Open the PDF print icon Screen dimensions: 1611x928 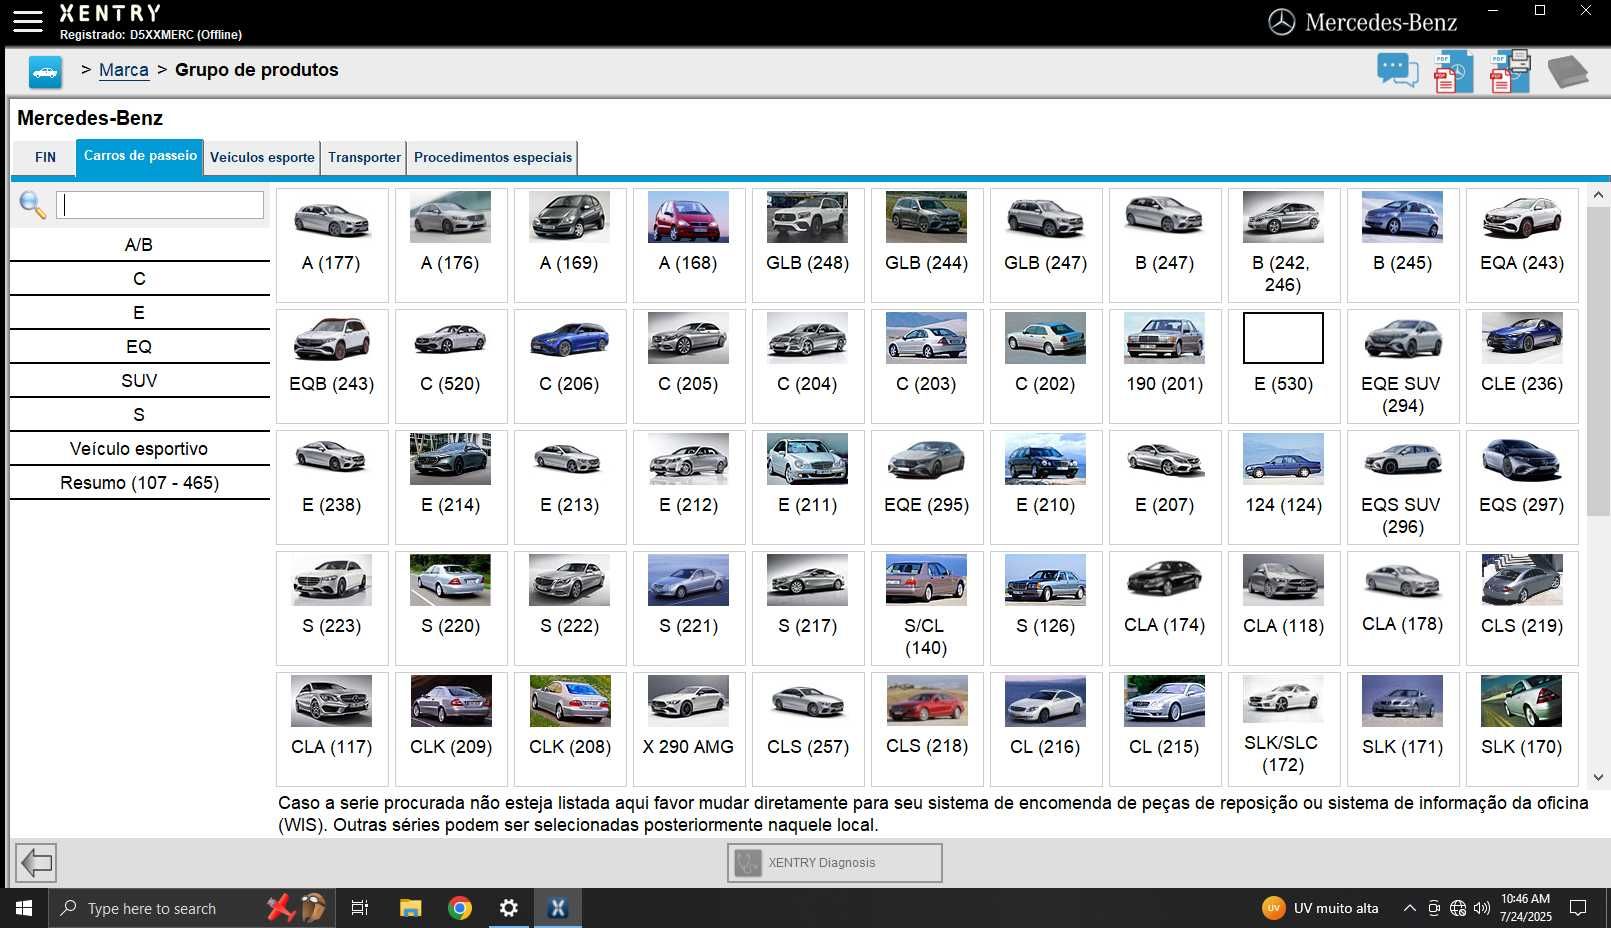click(x=1510, y=72)
